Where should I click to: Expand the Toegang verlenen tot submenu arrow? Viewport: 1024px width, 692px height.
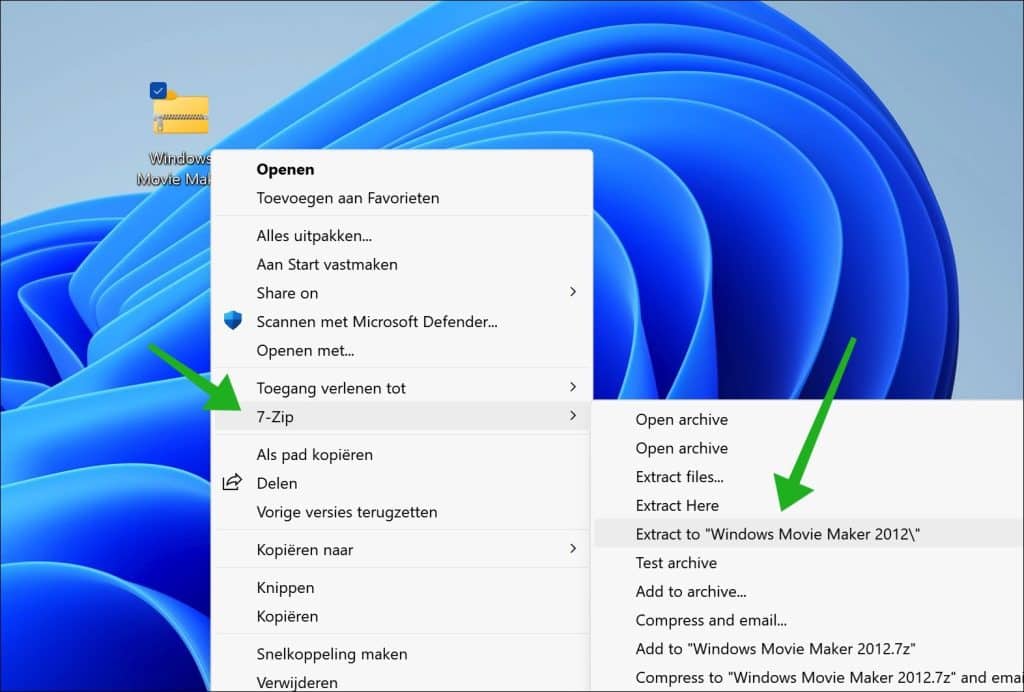tap(573, 387)
